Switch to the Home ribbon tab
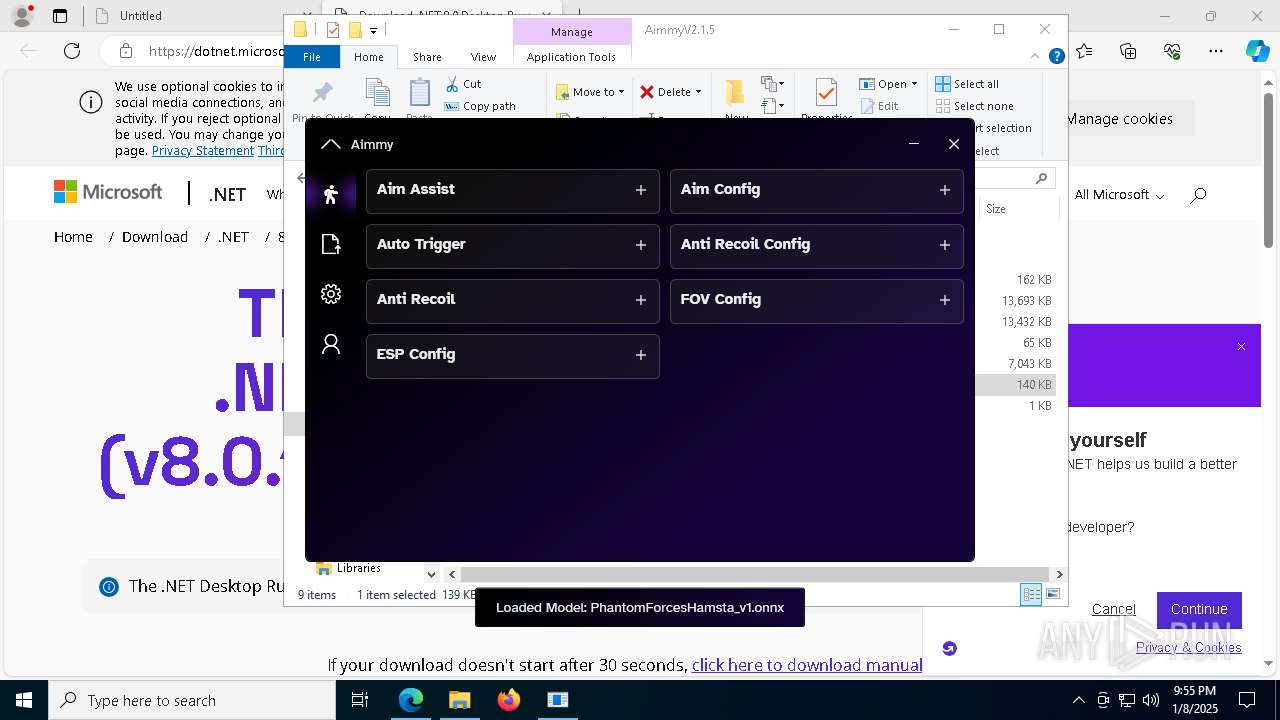This screenshot has height=720, width=1280. click(x=368, y=57)
